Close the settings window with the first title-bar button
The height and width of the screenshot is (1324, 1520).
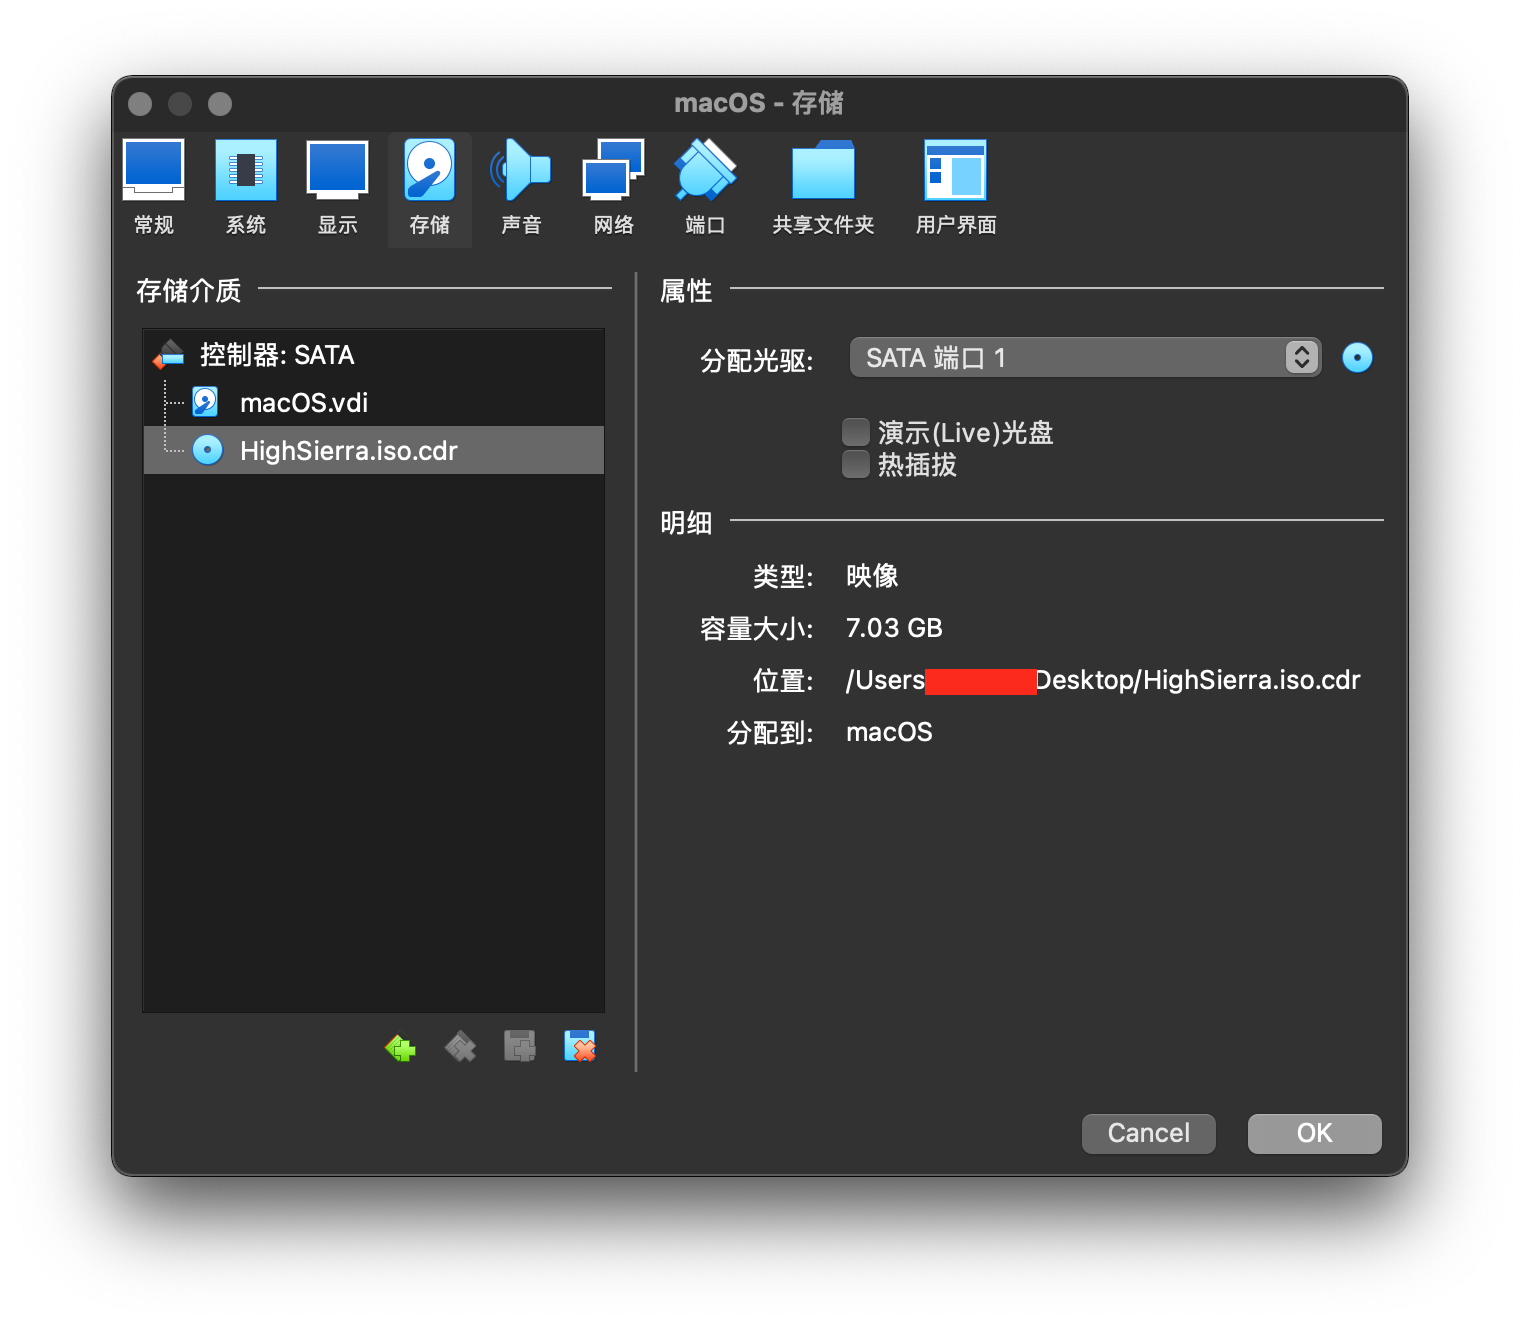[140, 104]
